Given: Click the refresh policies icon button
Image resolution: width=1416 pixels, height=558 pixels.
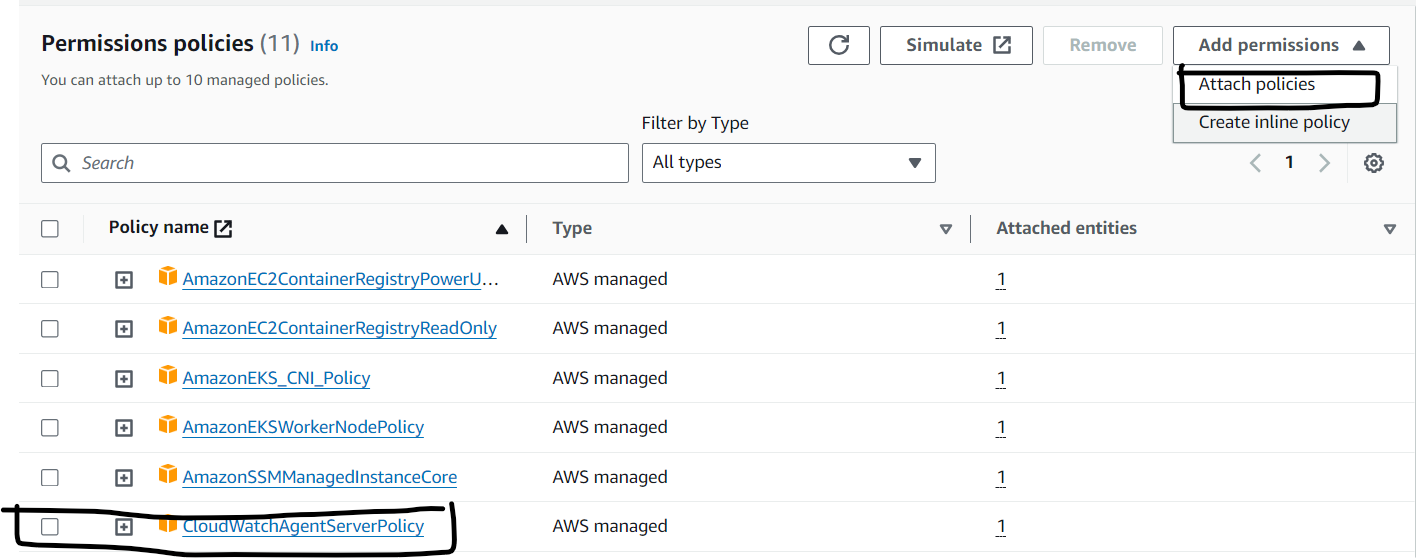Looking at the screenshot, I should (x=839, y=45).
